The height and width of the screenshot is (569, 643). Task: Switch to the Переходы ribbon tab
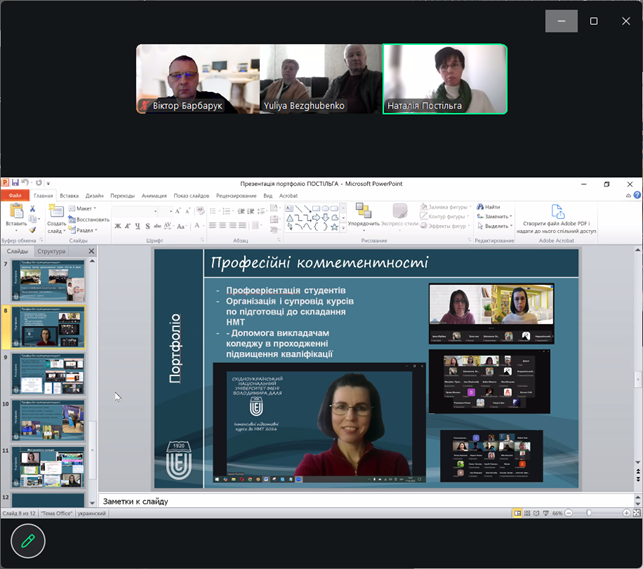click(122, 196)
